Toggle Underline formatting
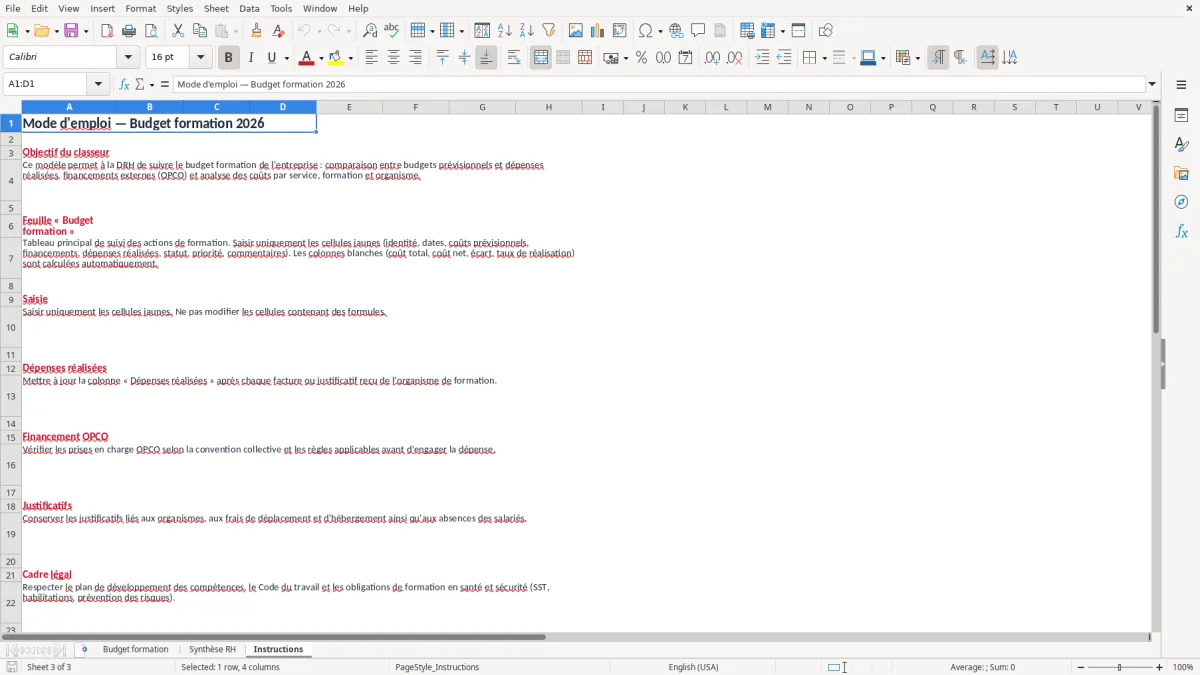Viewport: 1200px width, 675px height. point(271,58)
